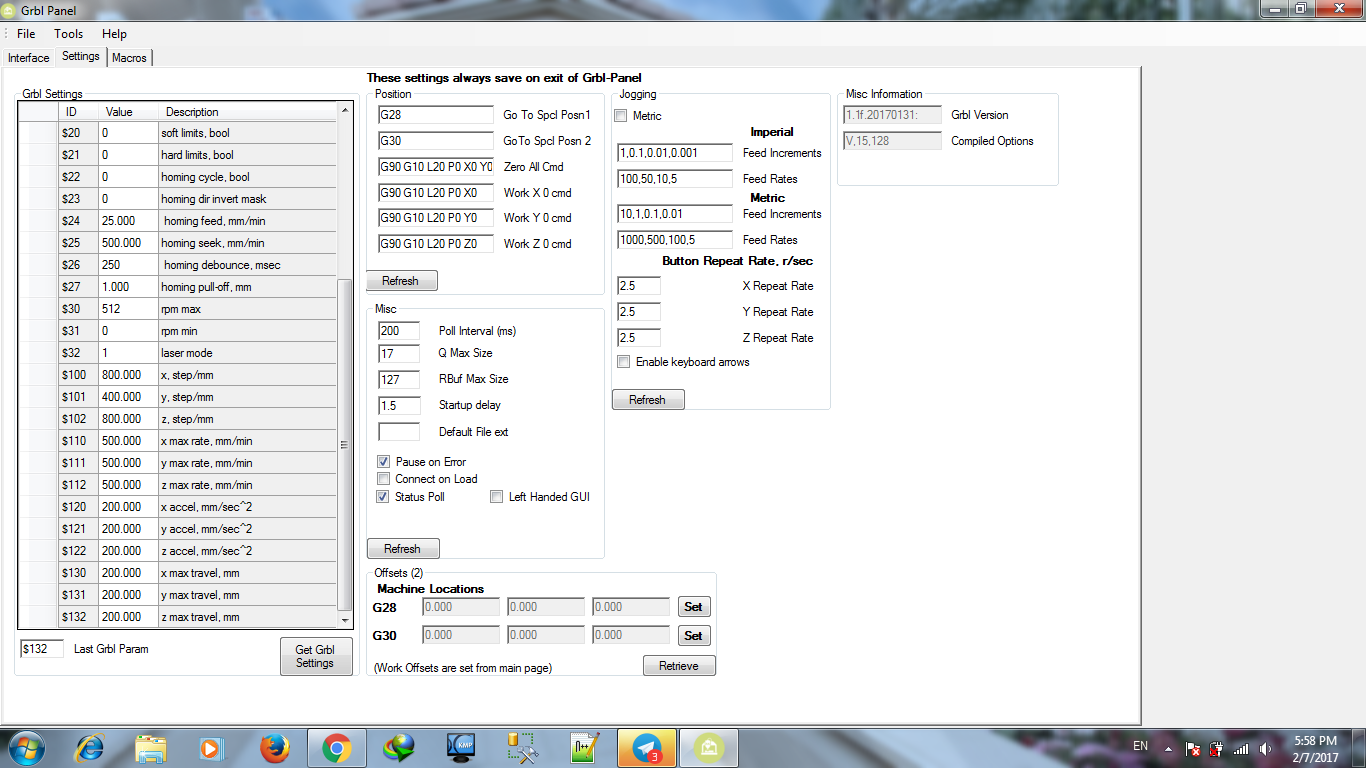Screen dimensions: 1366x768
Task: Enable Left Handed GUI checkbox
Action: coord(497,497)
